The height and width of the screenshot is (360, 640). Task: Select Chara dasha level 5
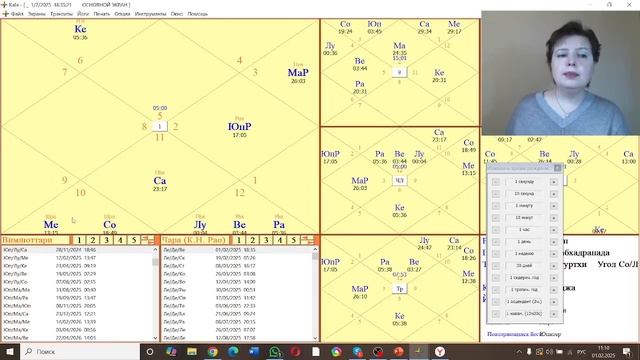(293, 240)
